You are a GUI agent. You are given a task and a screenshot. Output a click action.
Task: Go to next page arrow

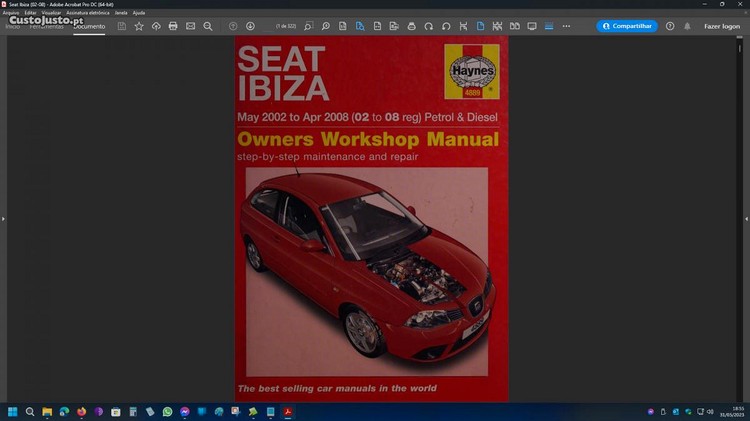(x=250, y=26)
